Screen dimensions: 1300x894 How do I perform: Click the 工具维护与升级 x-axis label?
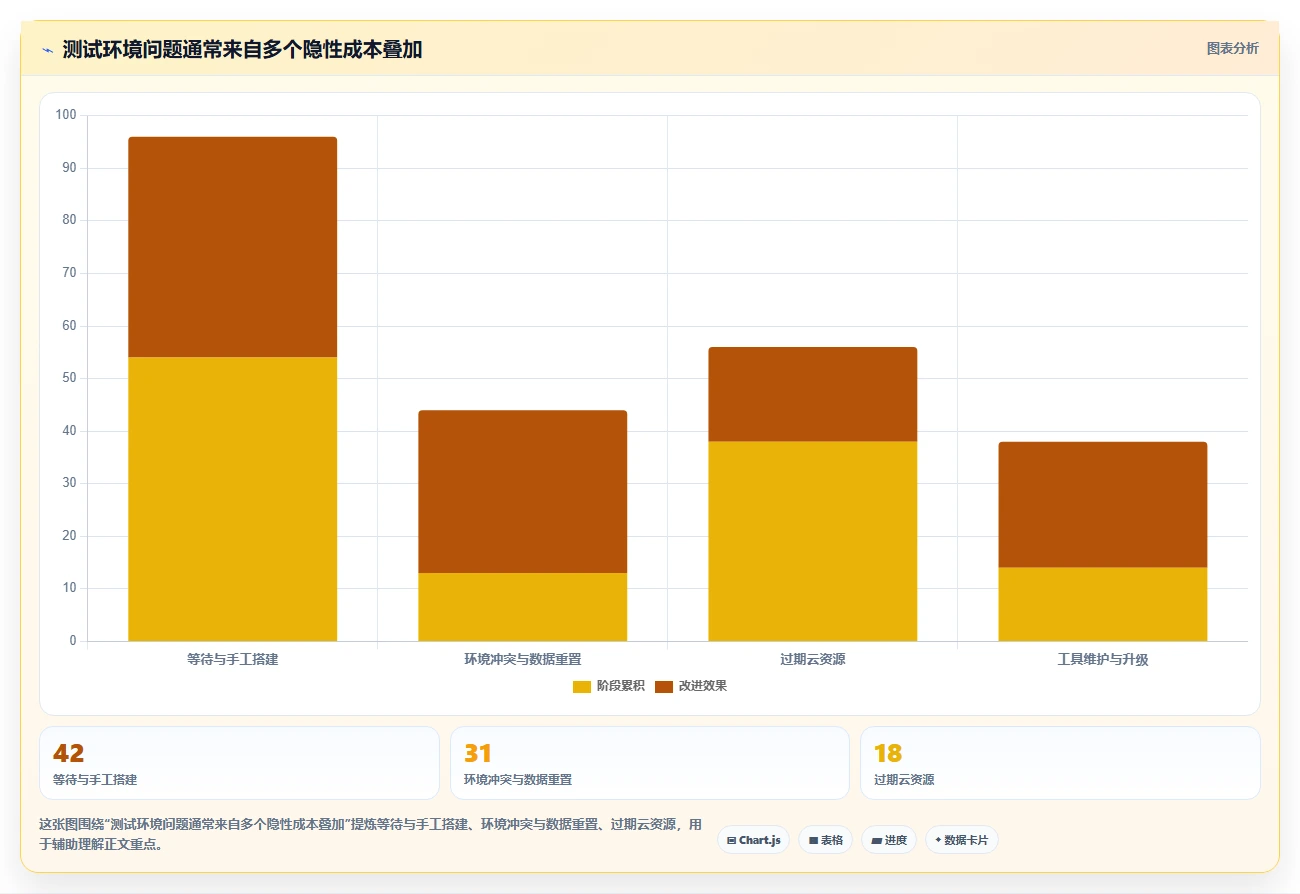[x=1103, y=660]
